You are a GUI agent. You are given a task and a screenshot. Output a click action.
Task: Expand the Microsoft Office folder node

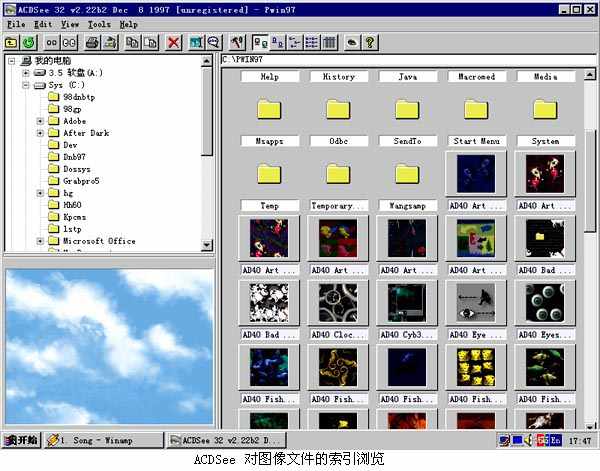click(x=41, y=241)
